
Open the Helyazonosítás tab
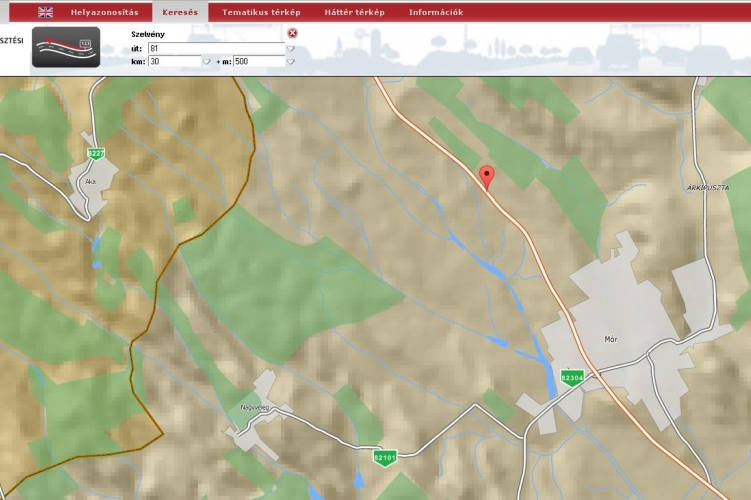point(105,12)
